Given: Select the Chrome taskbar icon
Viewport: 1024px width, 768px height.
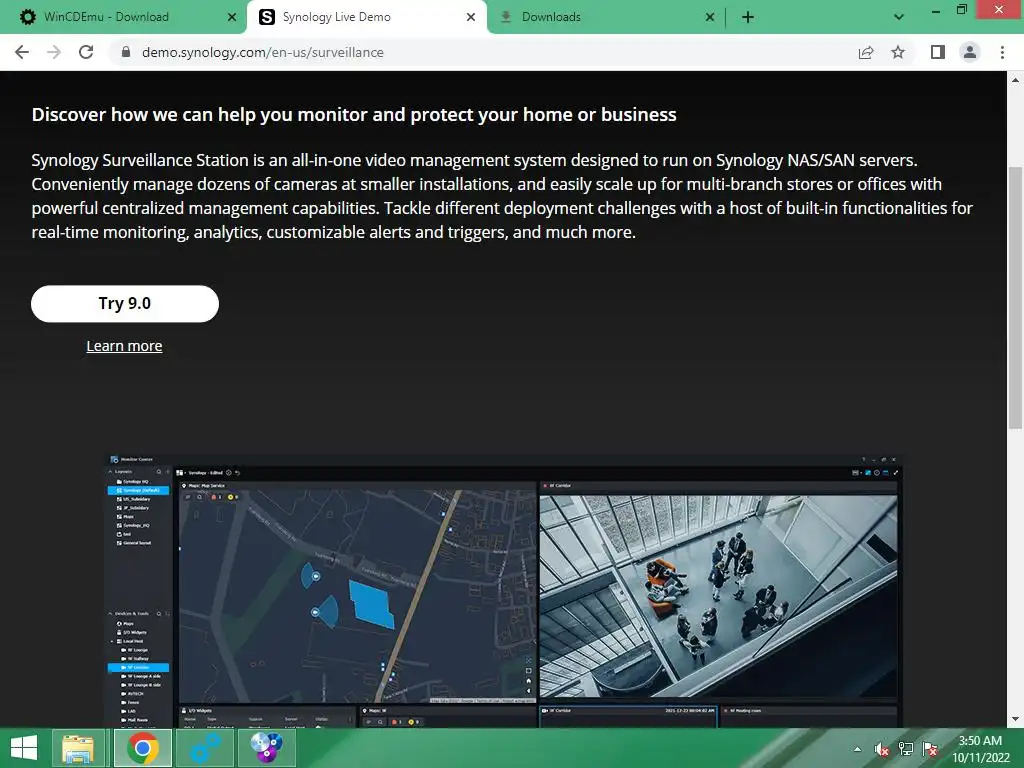Looking at the screenshot, I should pyautogui.click(x=143, y=748).
